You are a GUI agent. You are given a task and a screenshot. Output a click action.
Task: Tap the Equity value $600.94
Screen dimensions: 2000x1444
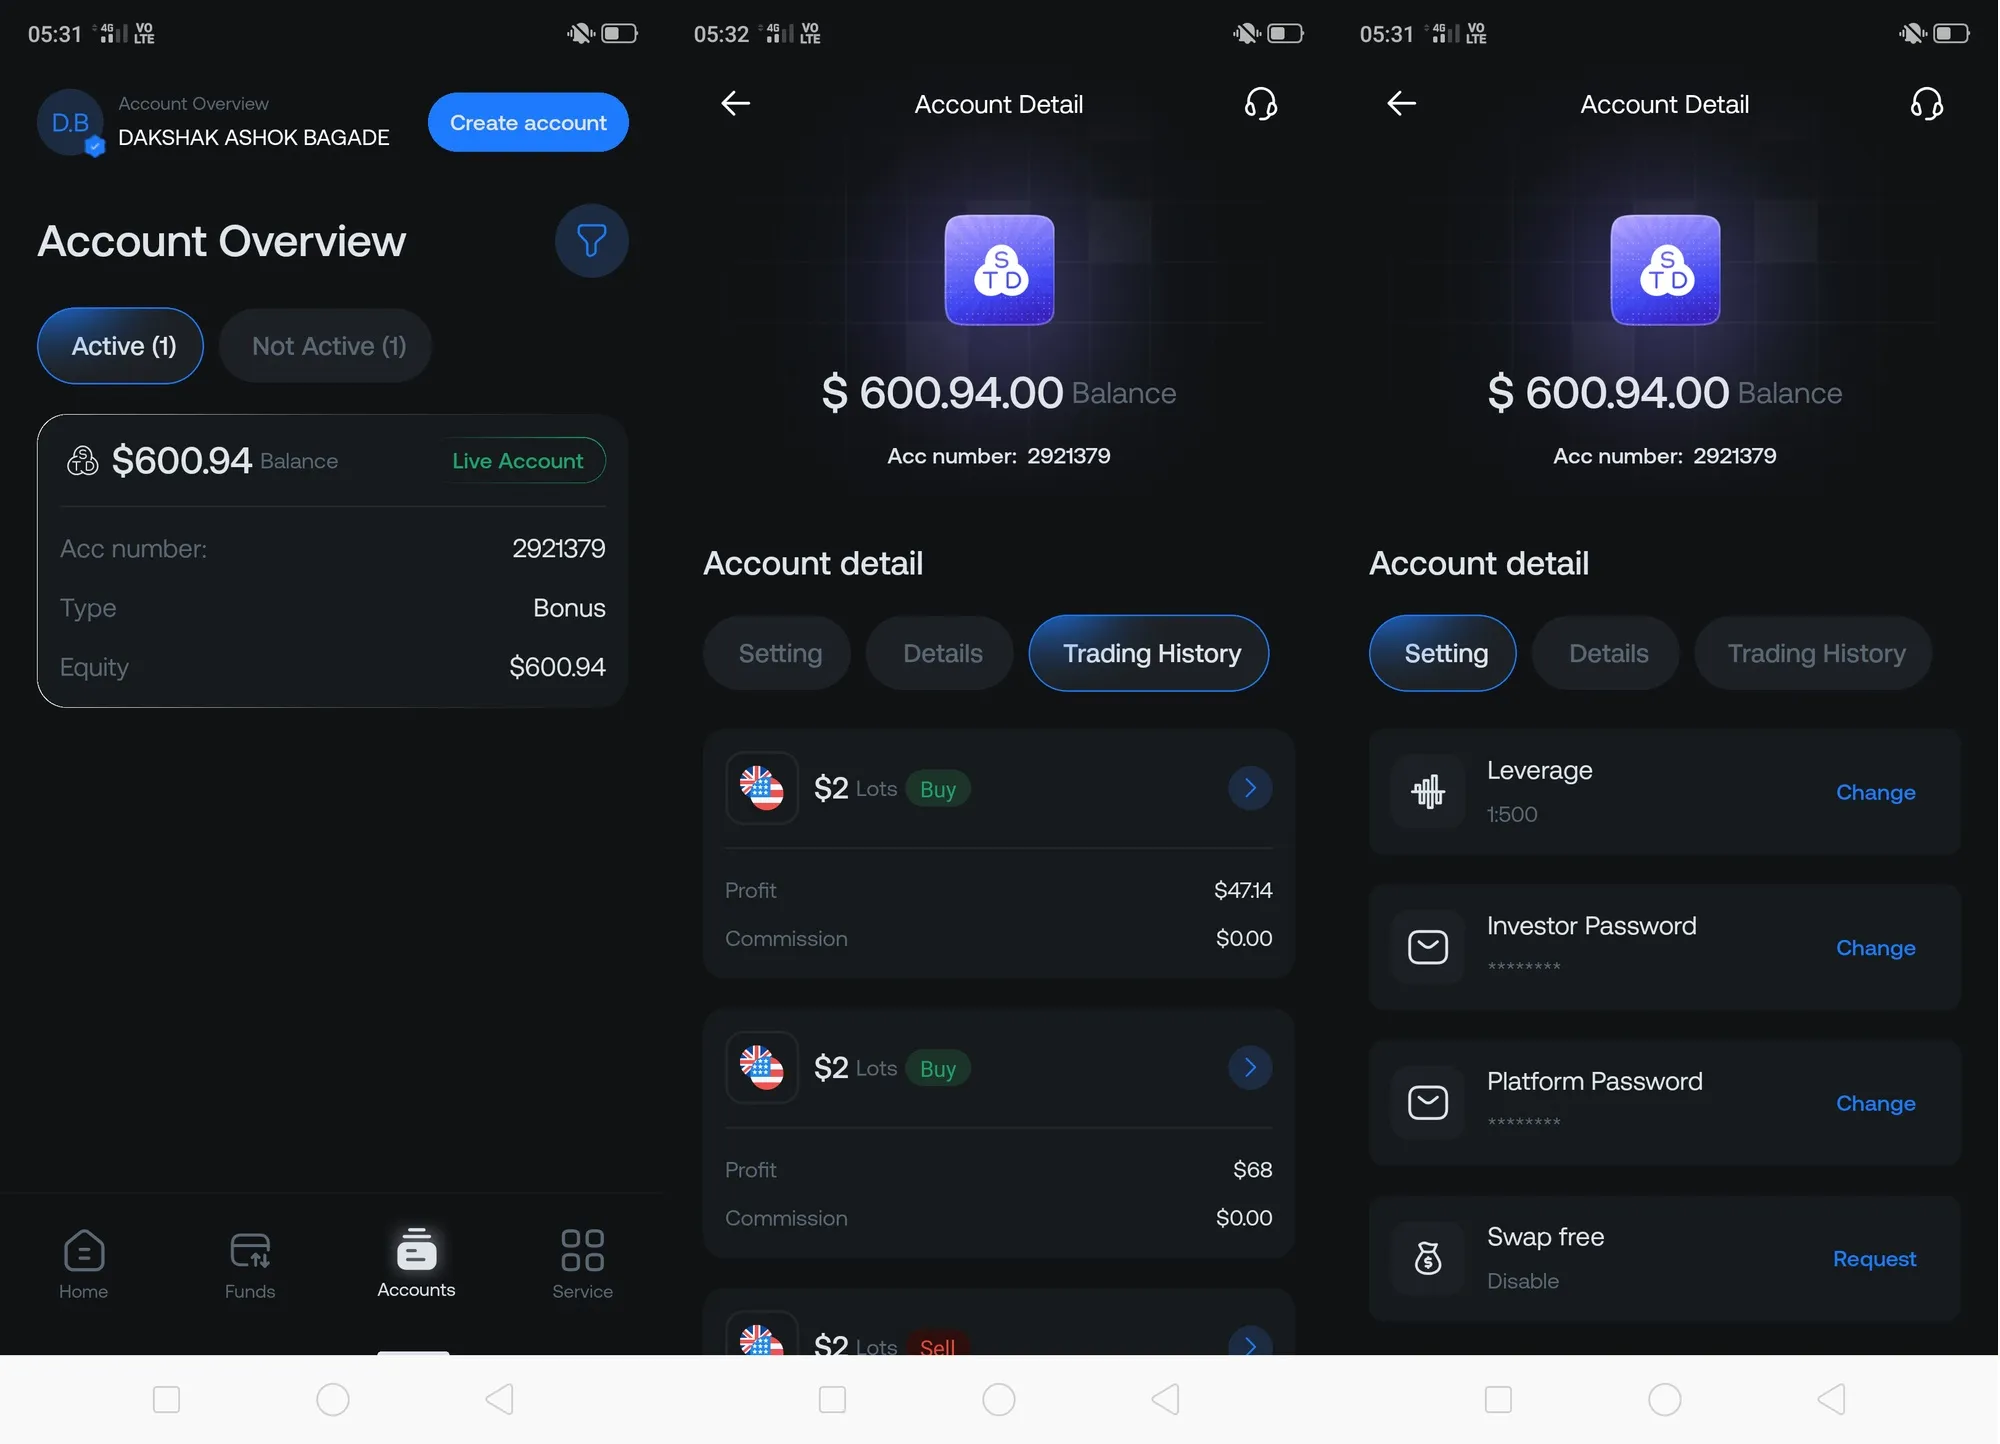tap(557, 667)
